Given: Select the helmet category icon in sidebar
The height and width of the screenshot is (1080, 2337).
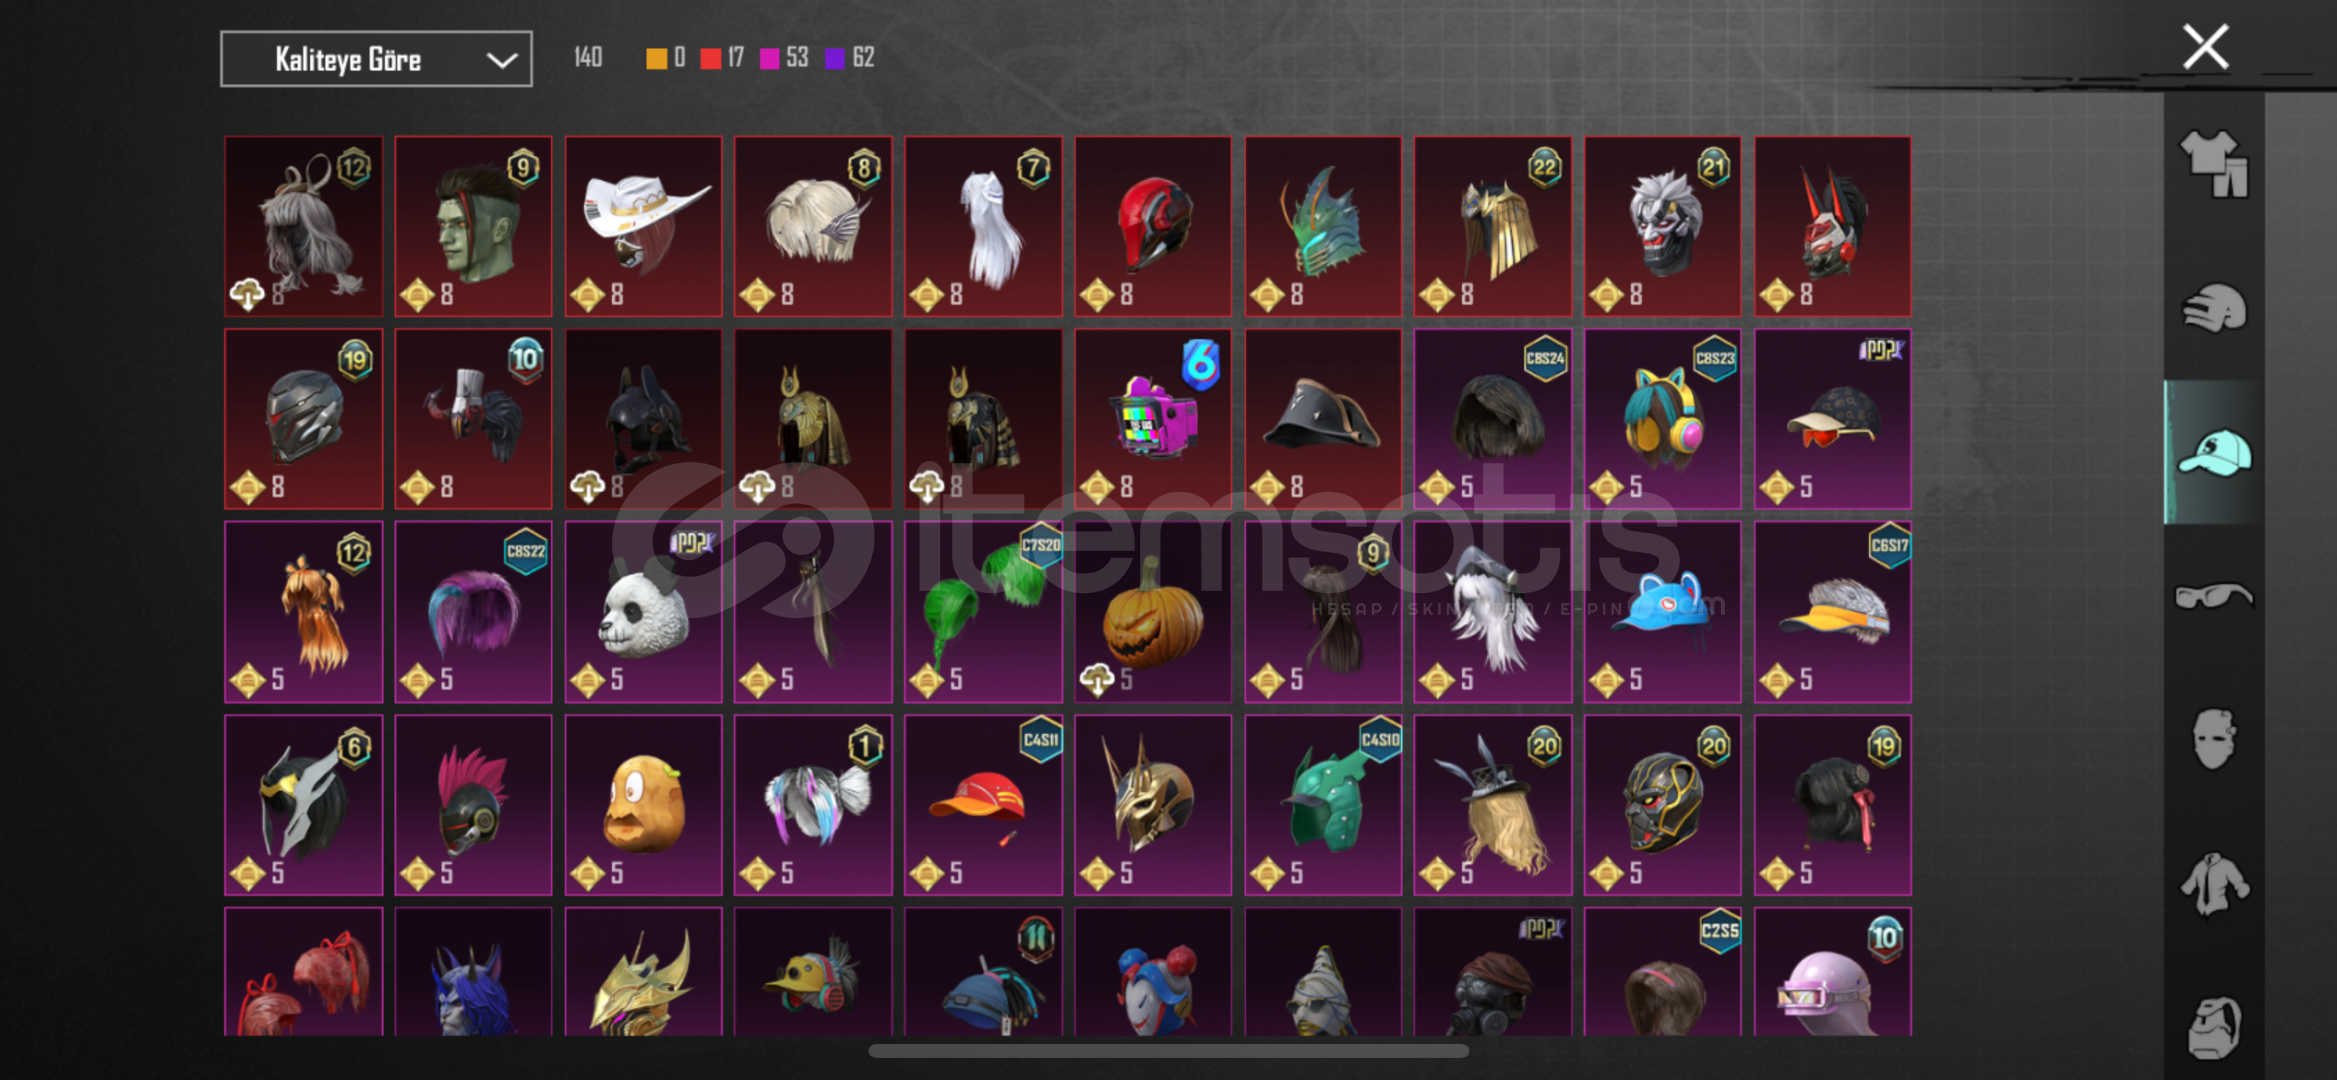Looking at the screenshot, I should (x=2214, y=308).
